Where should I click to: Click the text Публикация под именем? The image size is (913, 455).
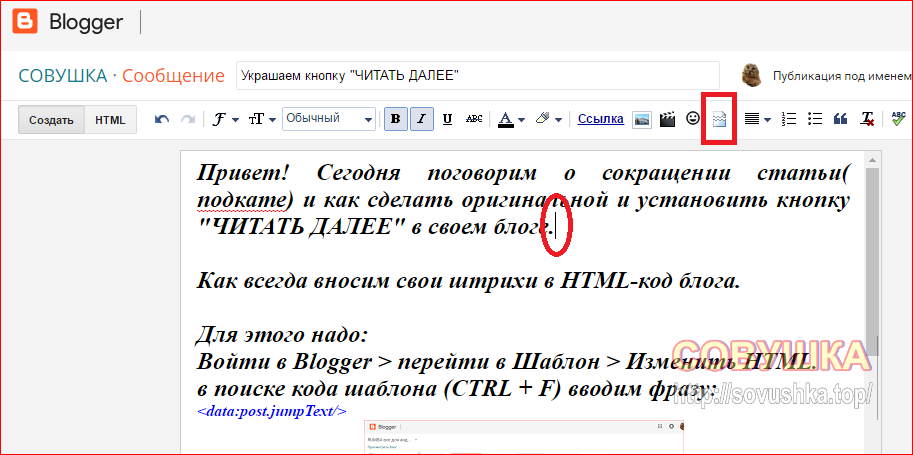point(842,76)
